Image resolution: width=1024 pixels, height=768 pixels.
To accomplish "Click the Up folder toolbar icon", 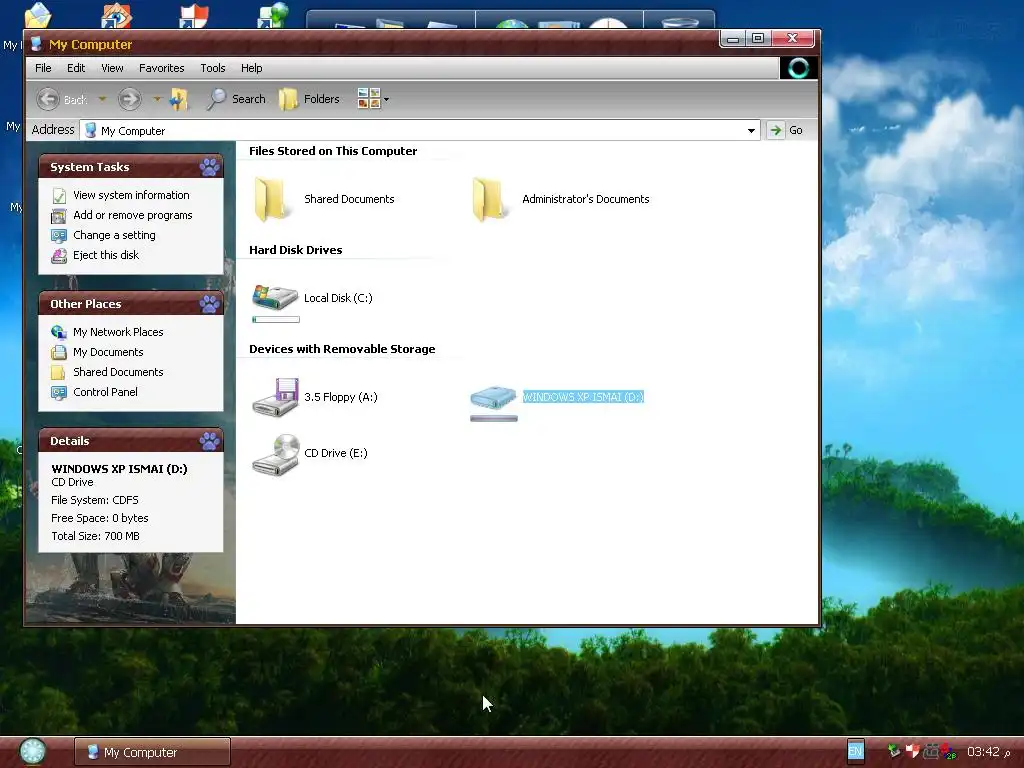I will pos(179,99).
